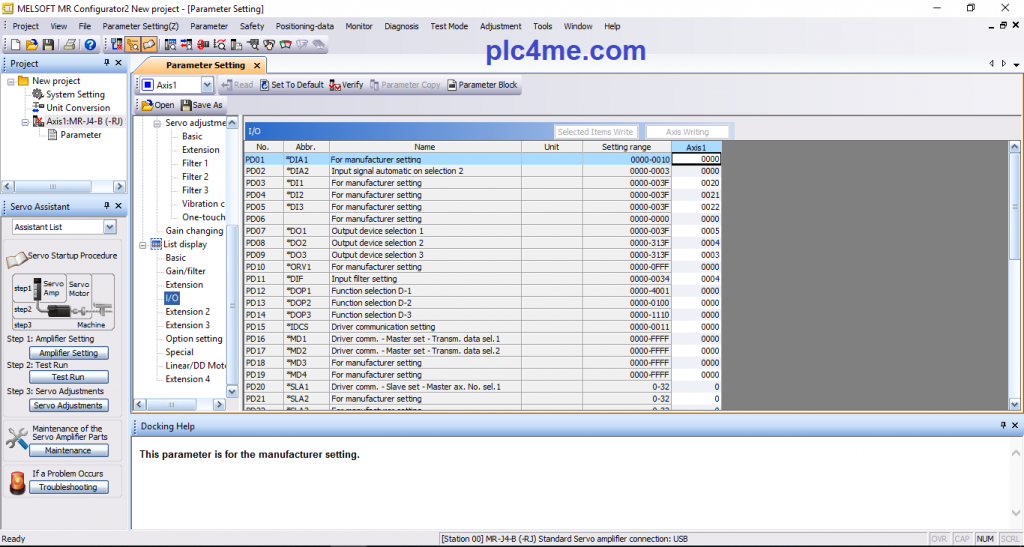Click the Troubleshooting button

(68, 487)
